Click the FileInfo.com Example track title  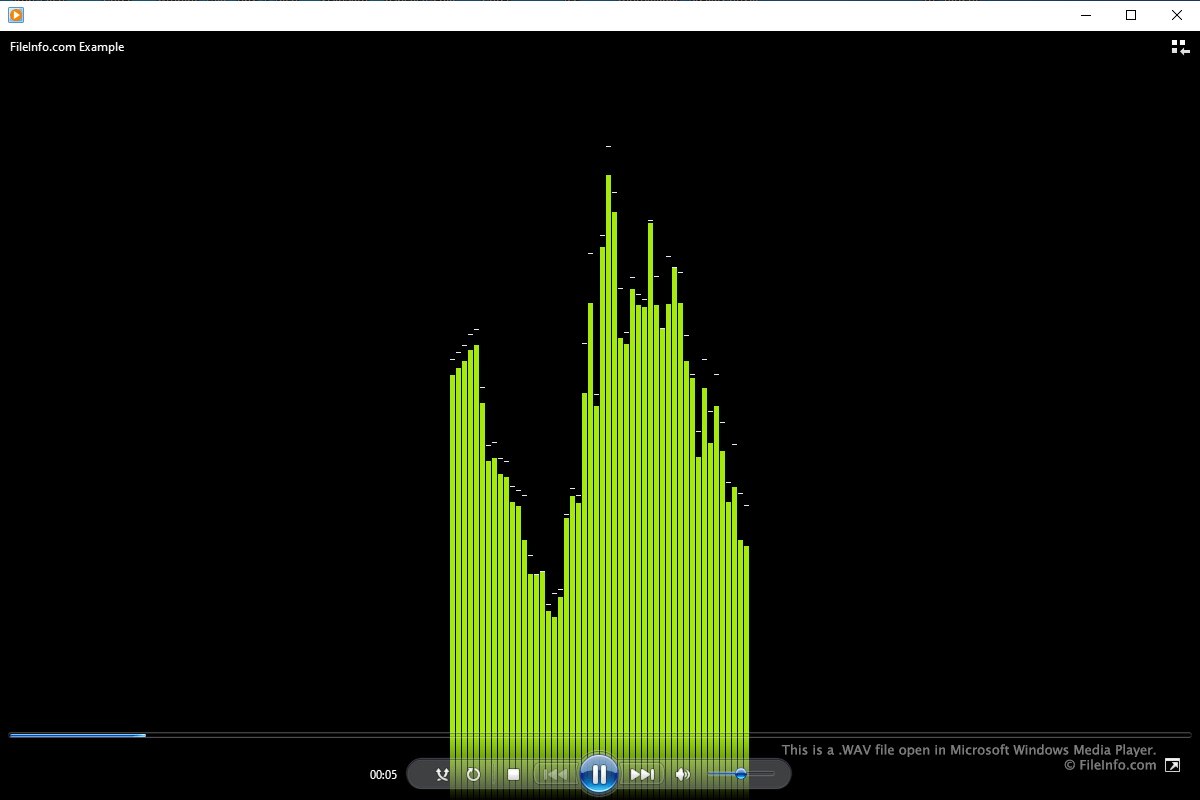point(67,47)
